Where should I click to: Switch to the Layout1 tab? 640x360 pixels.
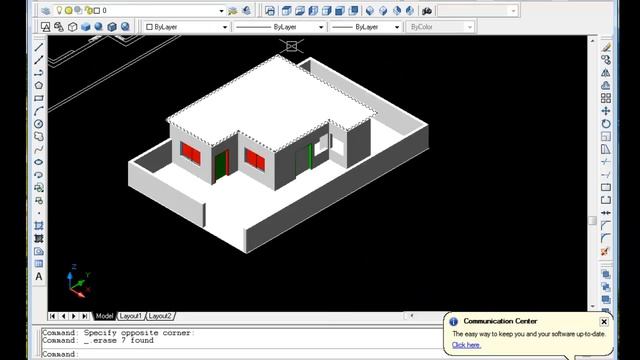tap(131, 316)
